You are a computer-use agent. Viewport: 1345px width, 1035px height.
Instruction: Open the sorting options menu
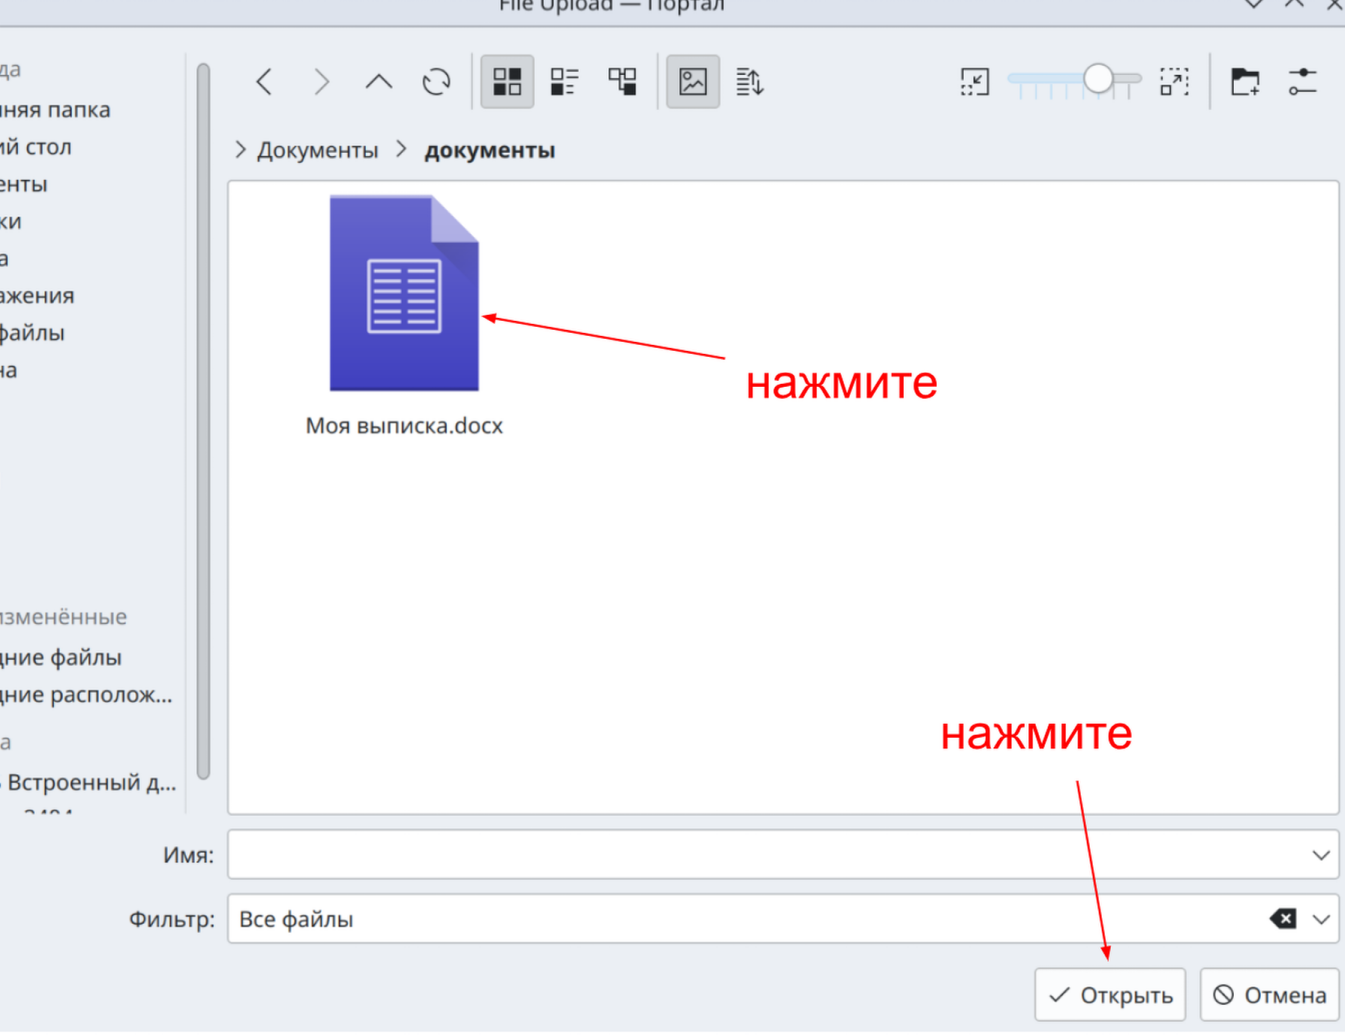pos(750,82)
